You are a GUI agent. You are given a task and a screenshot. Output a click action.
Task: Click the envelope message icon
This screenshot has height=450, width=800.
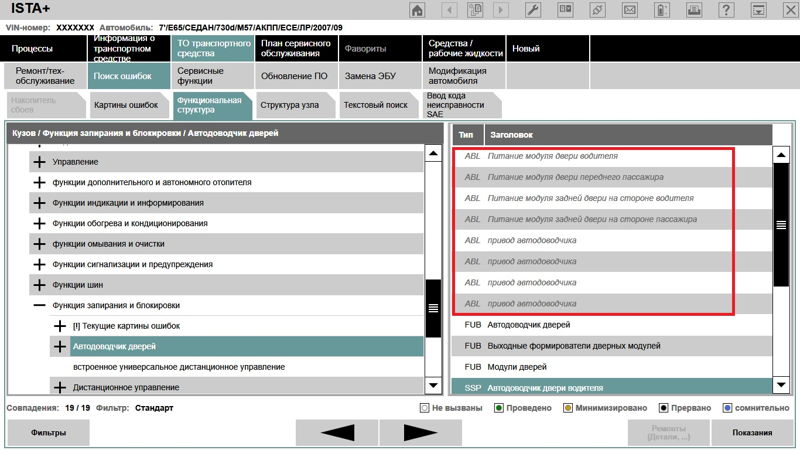[x=630, y=10]
